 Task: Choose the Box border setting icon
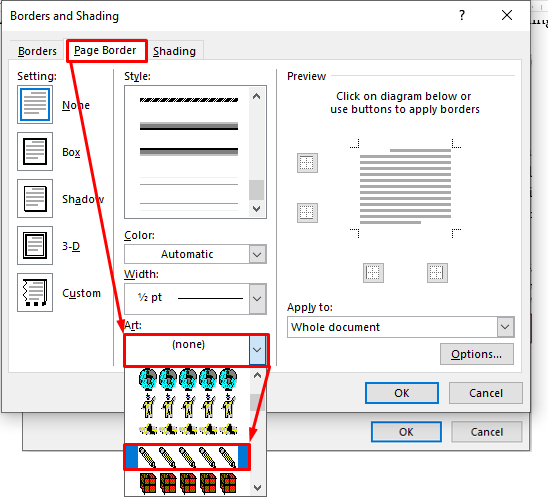35,151
